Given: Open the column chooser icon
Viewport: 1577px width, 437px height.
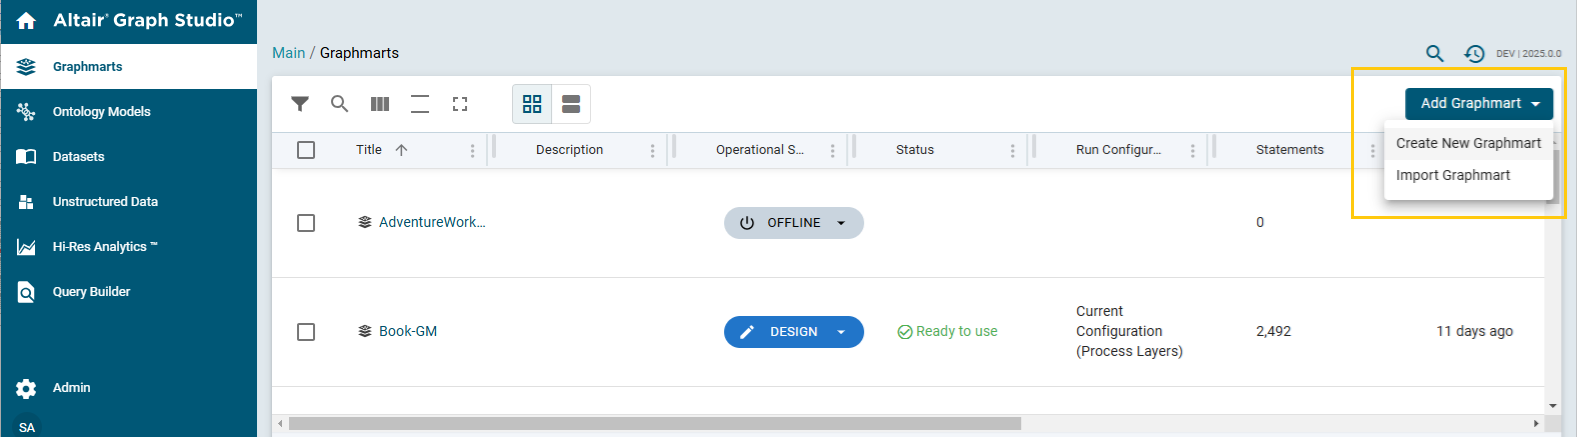Looking at the screenshot, I should [380, 104].
